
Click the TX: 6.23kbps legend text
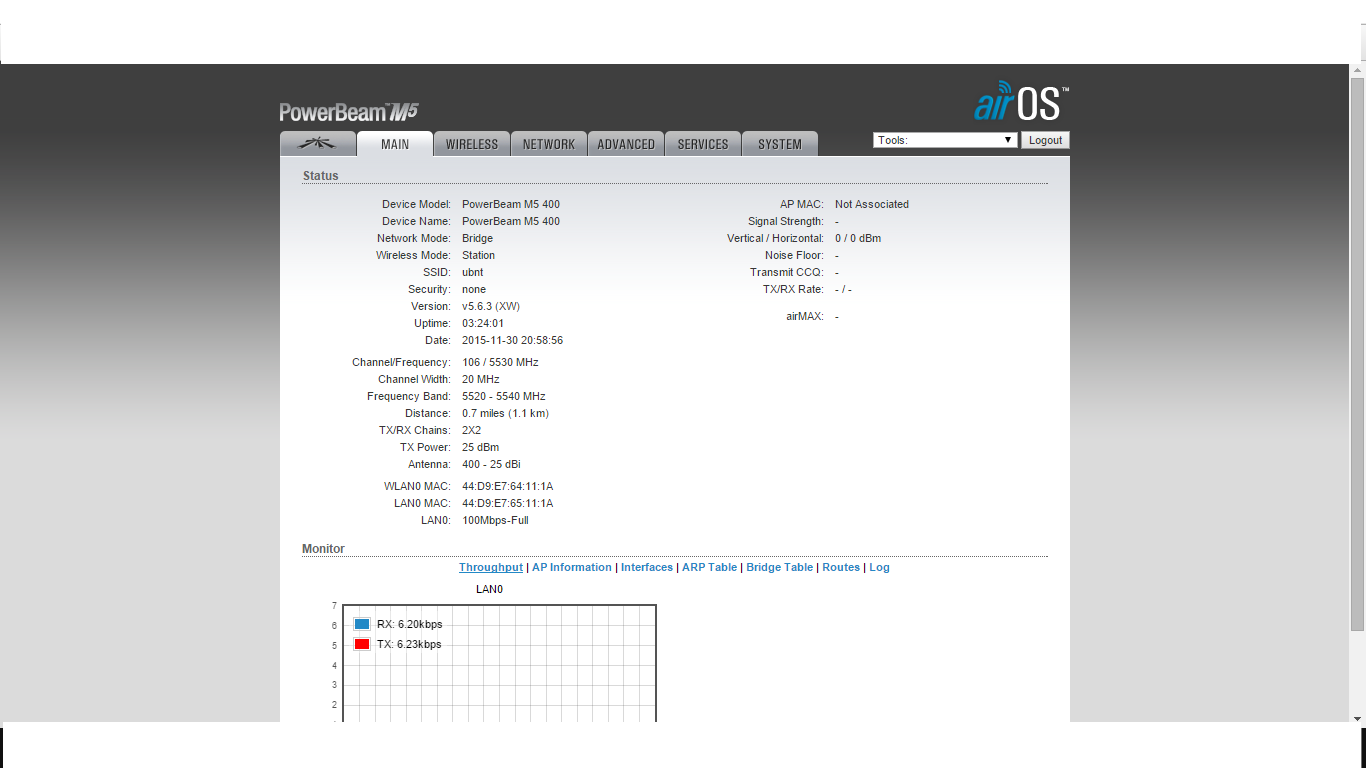(x=409, y=644)
